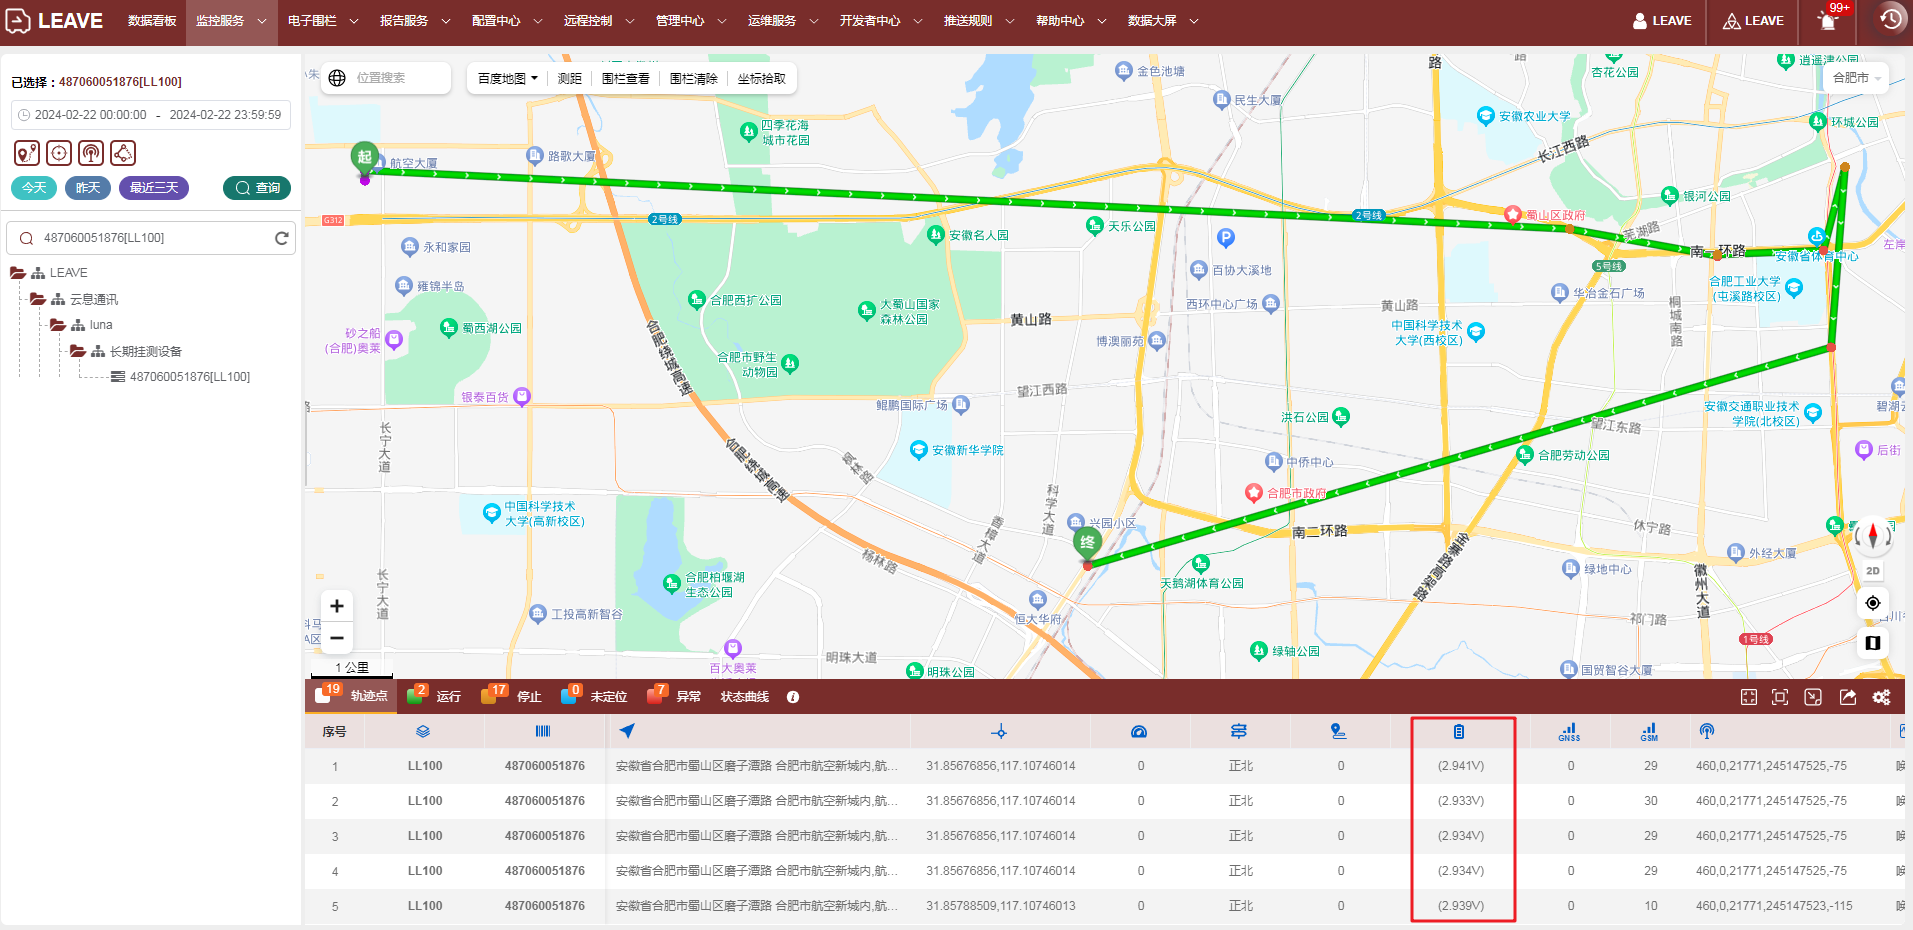Viewport: 1913px width, 930px height.
Task: Toggle the 2D map view mode
Action: (1872, 571)
